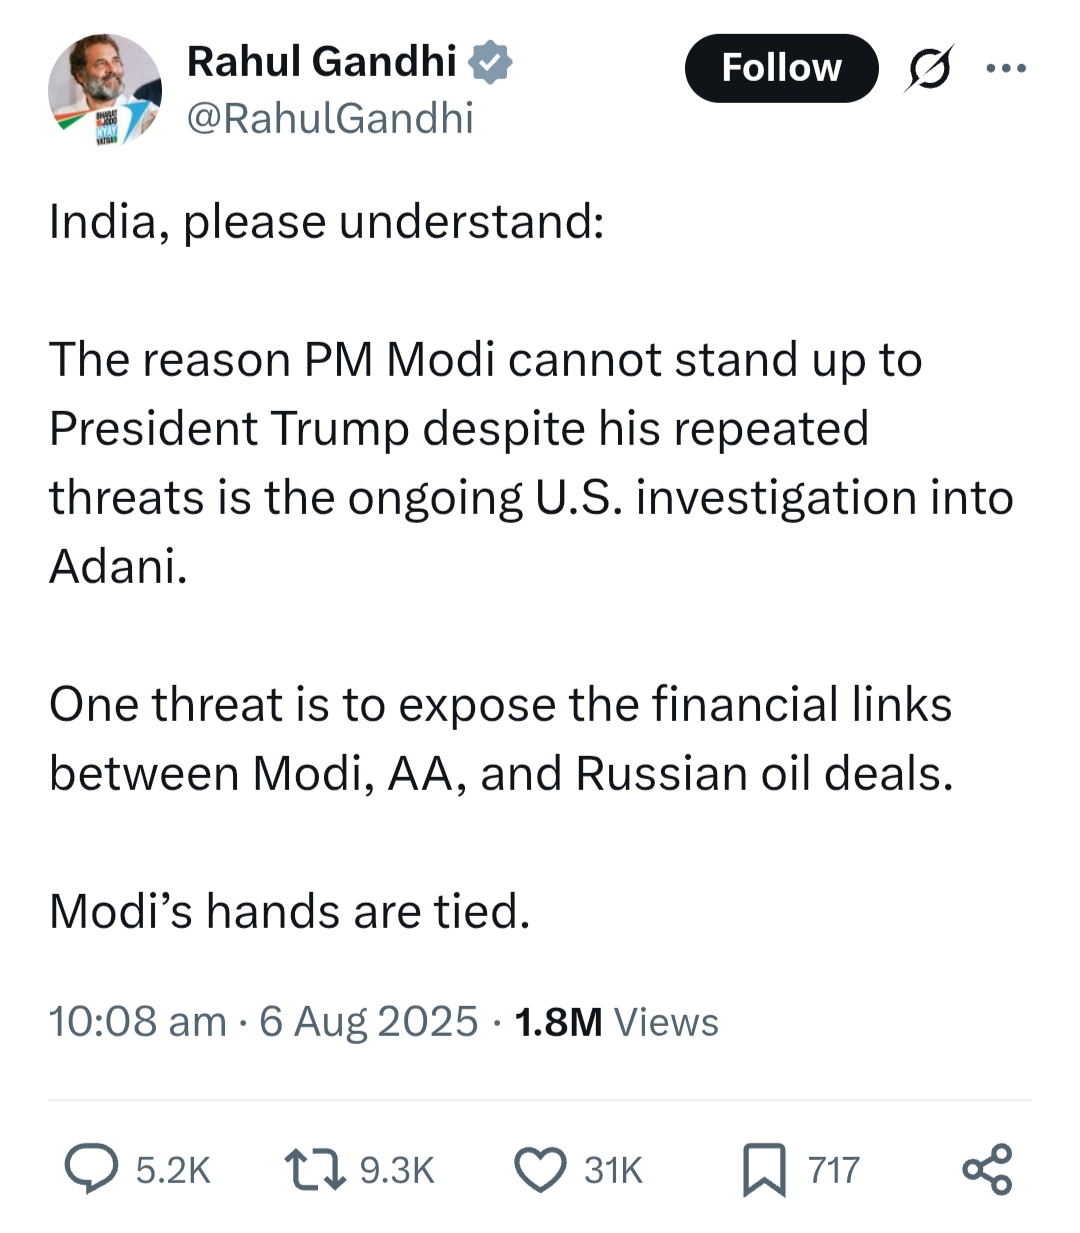Click the 9.3K reposts count
The width and height of the screenshot is (1080, 1233).
tap(397, 1170)
